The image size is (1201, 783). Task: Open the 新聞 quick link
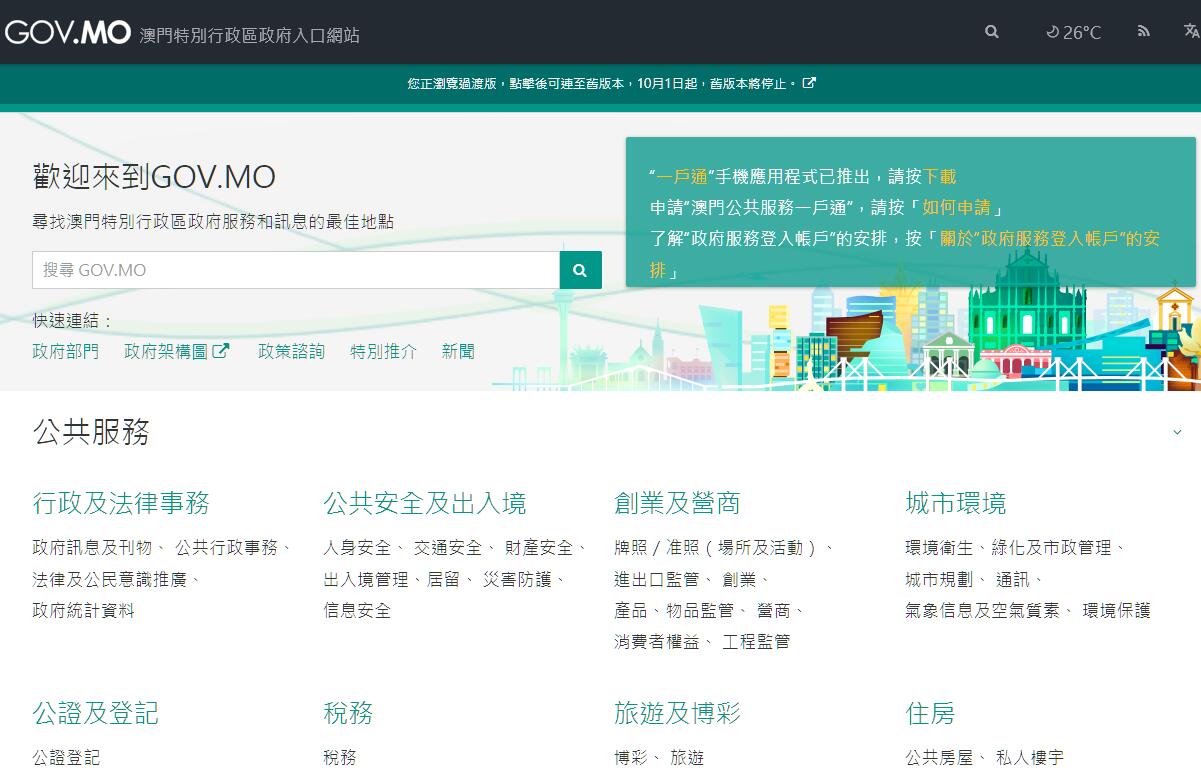pos(458,351)
